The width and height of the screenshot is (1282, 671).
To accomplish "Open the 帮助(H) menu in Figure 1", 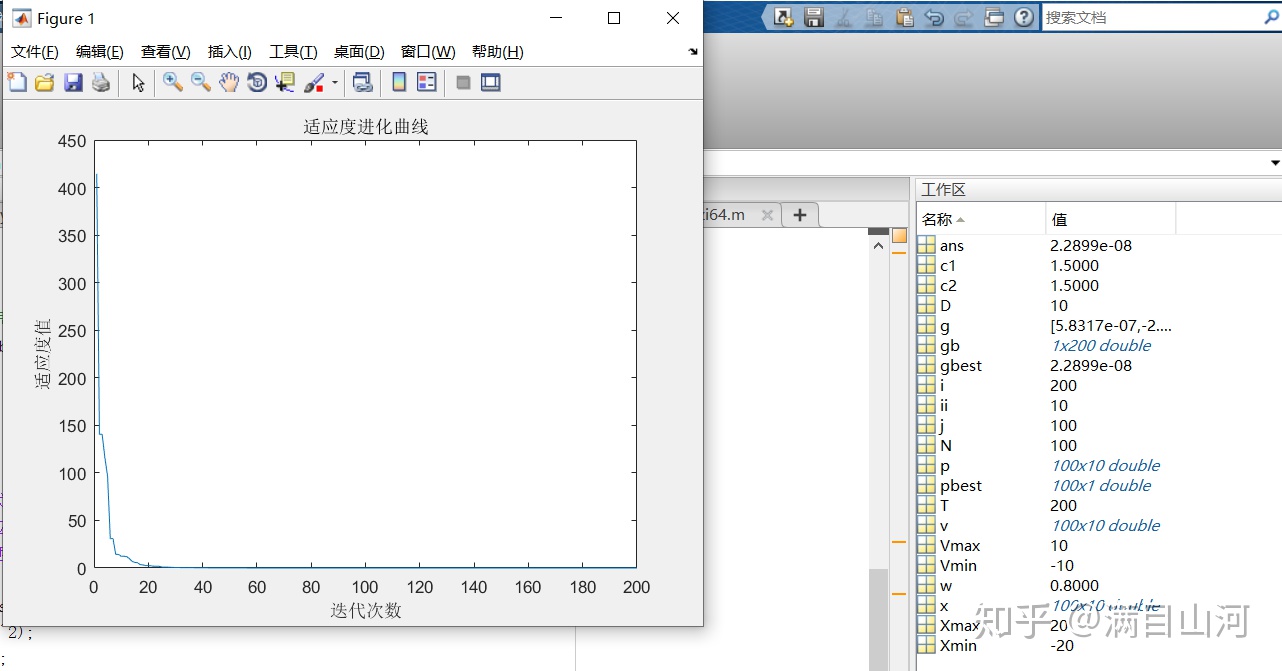I will 497,52.
